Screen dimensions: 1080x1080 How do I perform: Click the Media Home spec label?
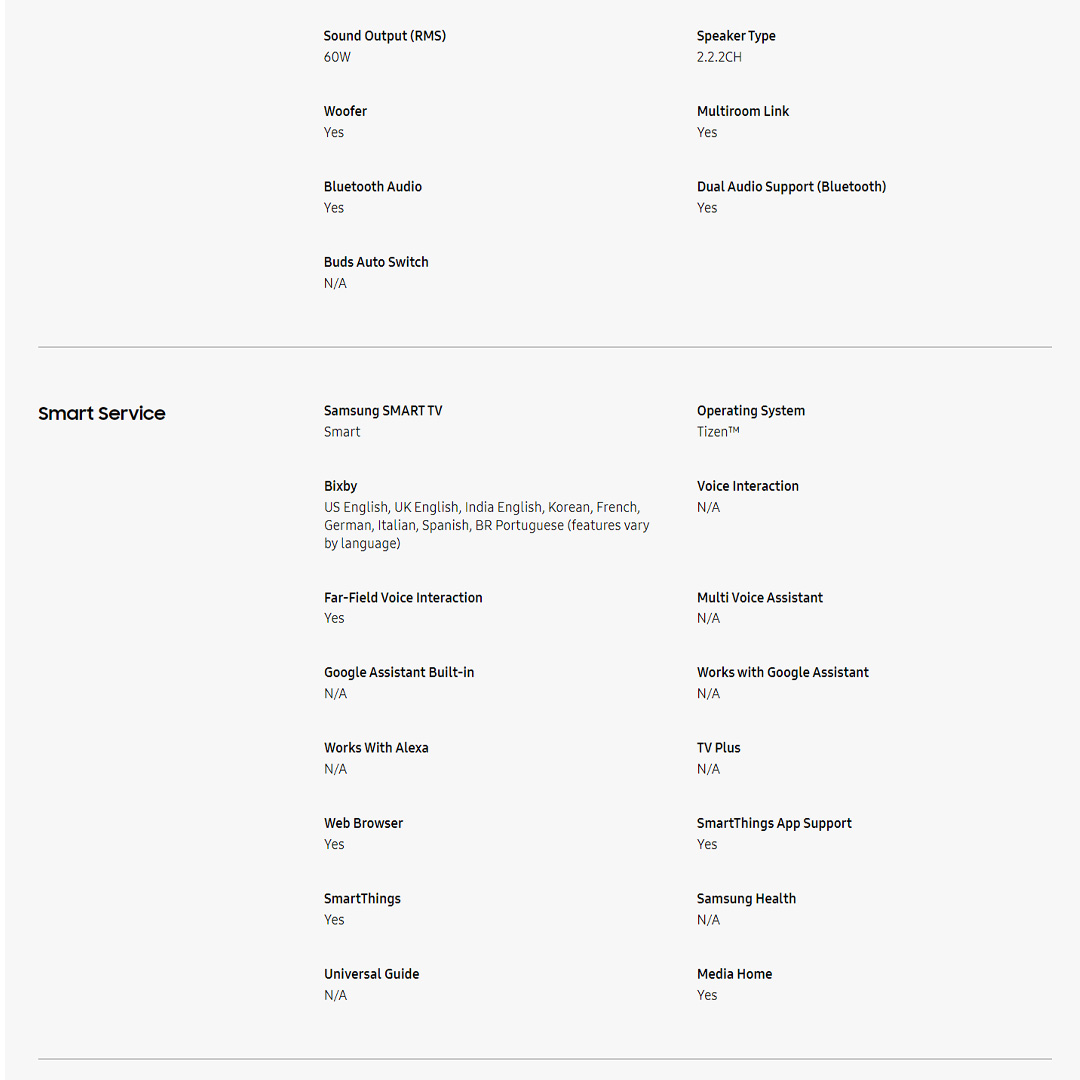click(734, 974)
